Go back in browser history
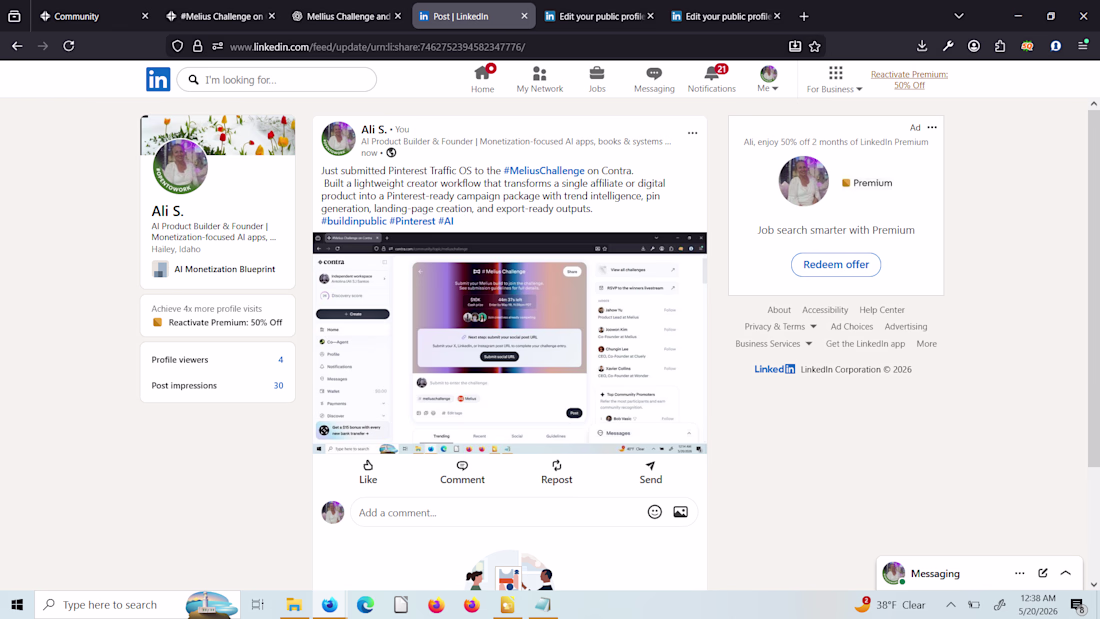The image size is (1100, 619). 18,46
